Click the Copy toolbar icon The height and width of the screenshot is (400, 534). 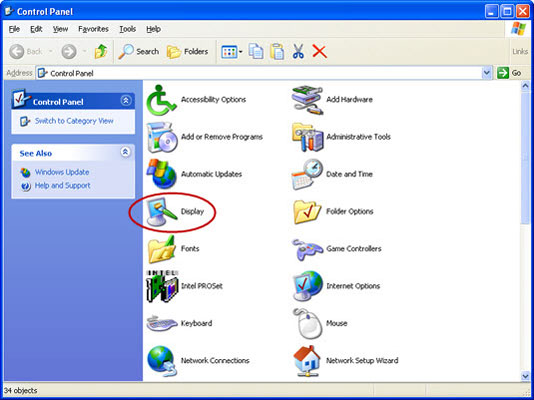tap(256, 52)
